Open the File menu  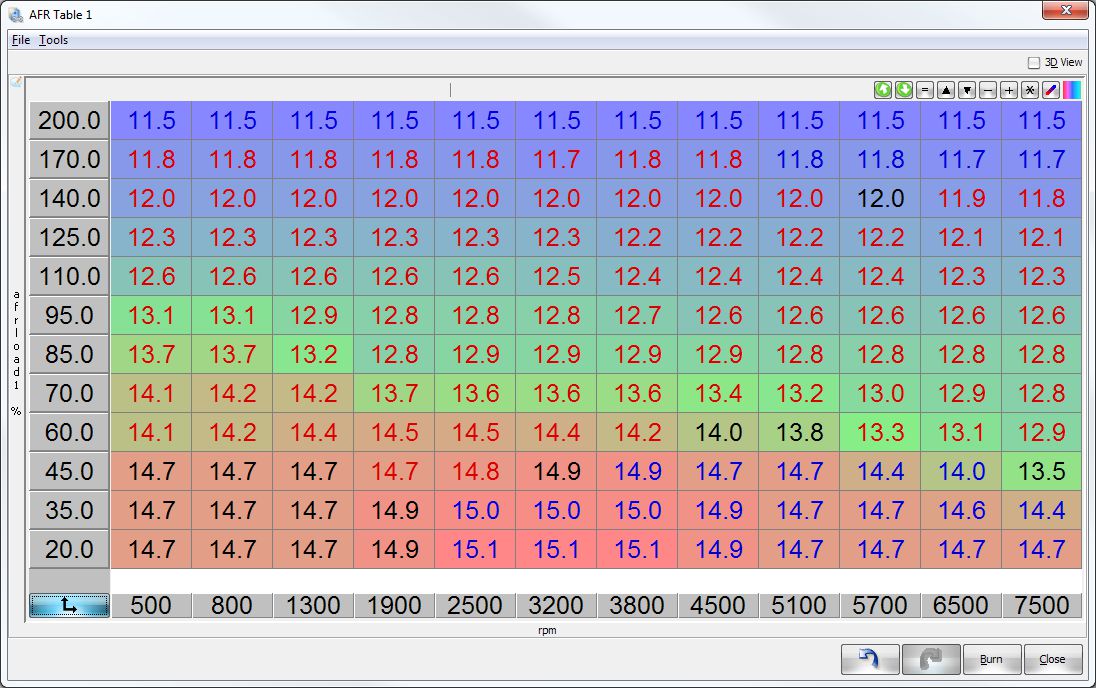[21, 40]
